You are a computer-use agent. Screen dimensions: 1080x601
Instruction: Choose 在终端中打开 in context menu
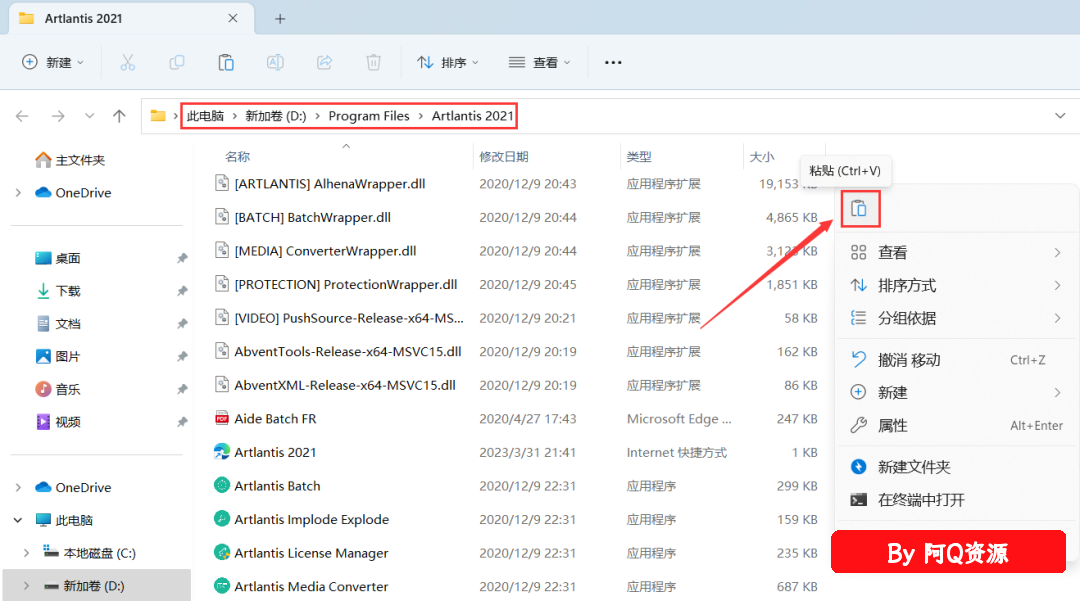[x=957, y=500]
